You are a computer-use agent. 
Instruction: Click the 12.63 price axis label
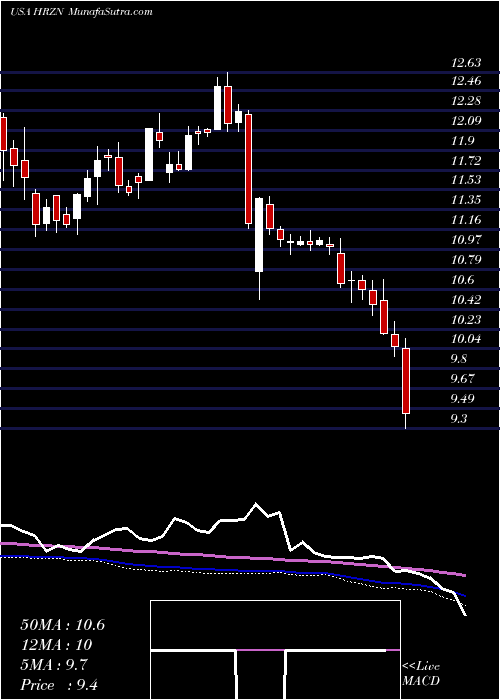click(466, 62)
